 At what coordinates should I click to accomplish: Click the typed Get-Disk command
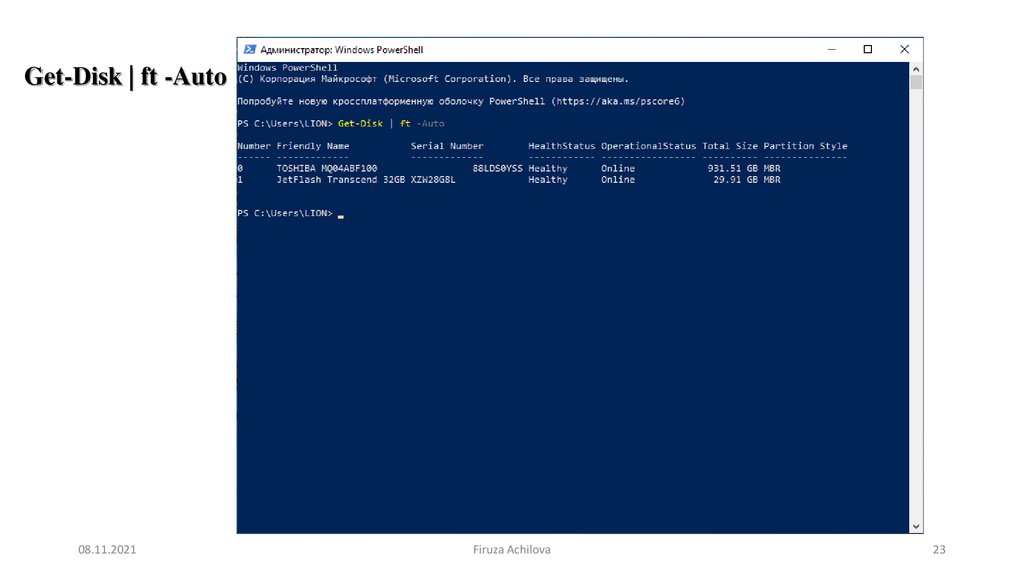pyautogui.click(x=360, y=123)
